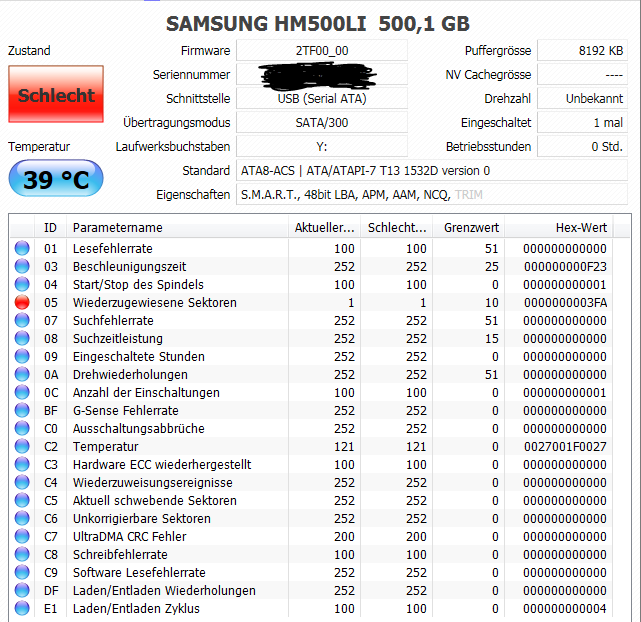Click the current value 121 in Temperatur row
The image size is (641, 622).
click(x=344, y=446)
